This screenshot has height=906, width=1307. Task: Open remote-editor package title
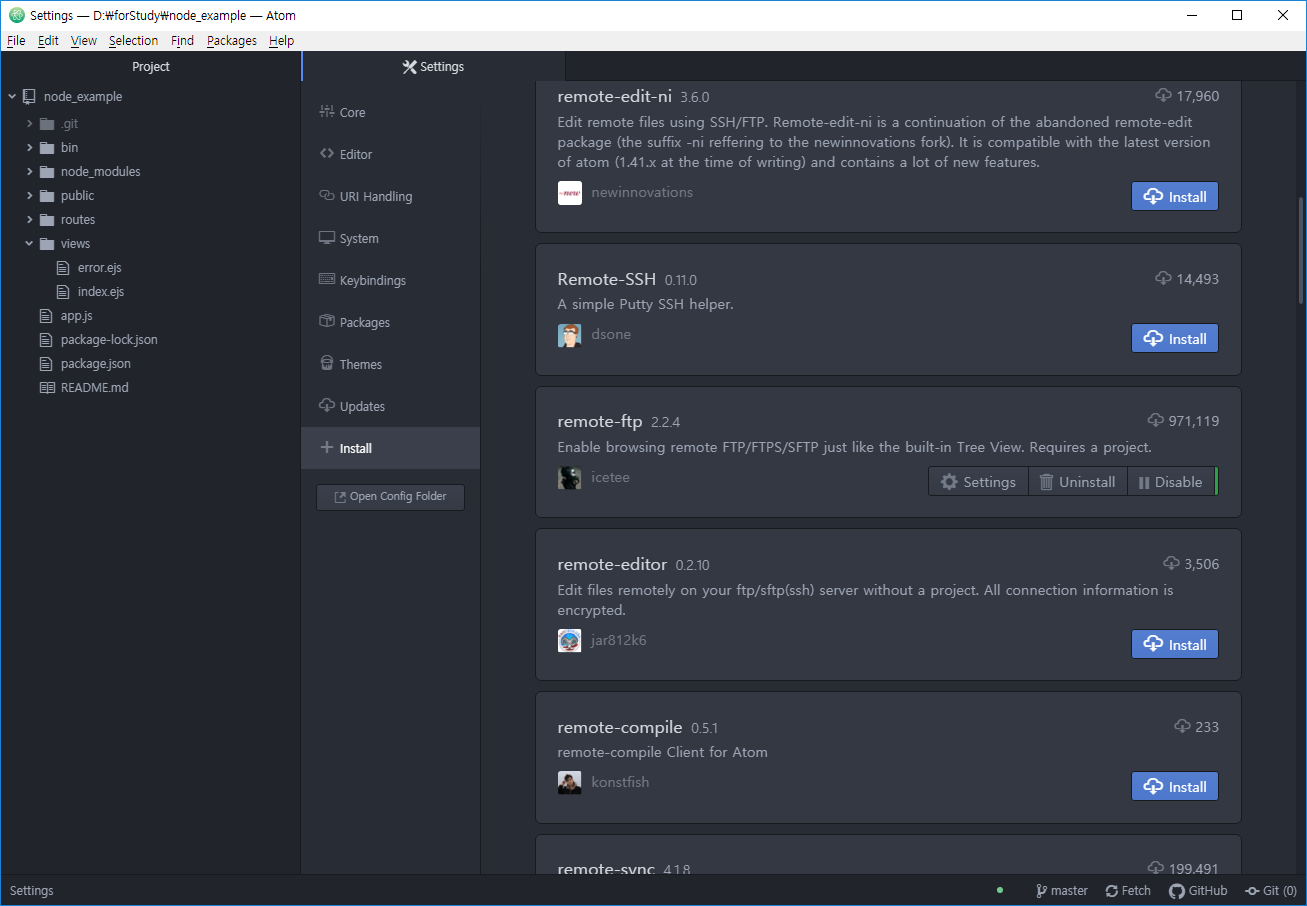pos(612,564)
